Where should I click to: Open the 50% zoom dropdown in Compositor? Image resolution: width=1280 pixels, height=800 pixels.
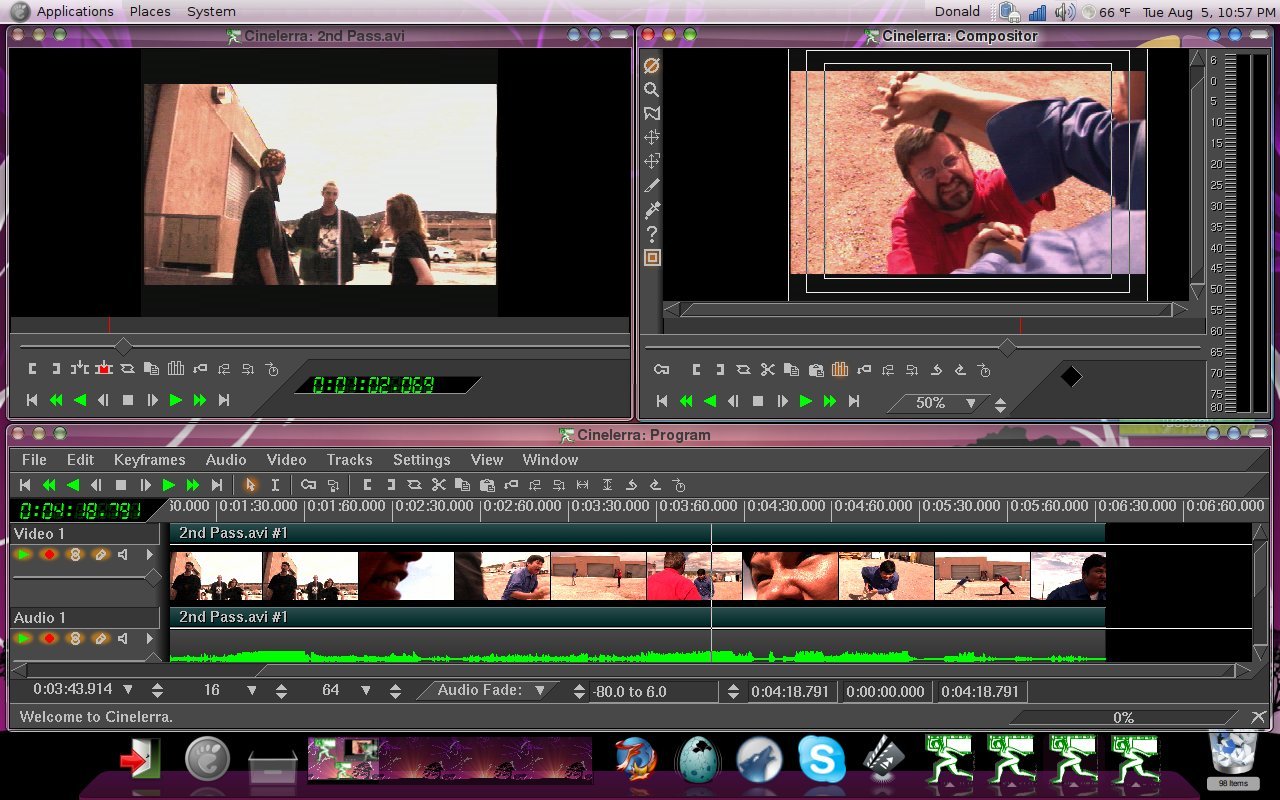coord(936,402)
